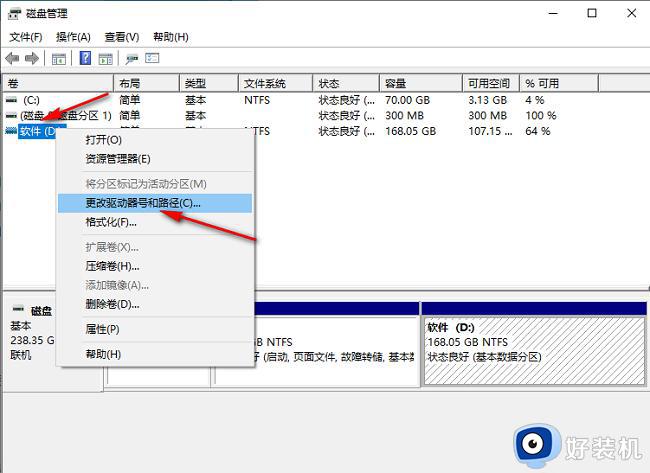
Task: Open the 查看(V) menu
Action: [x=121, y=37]
